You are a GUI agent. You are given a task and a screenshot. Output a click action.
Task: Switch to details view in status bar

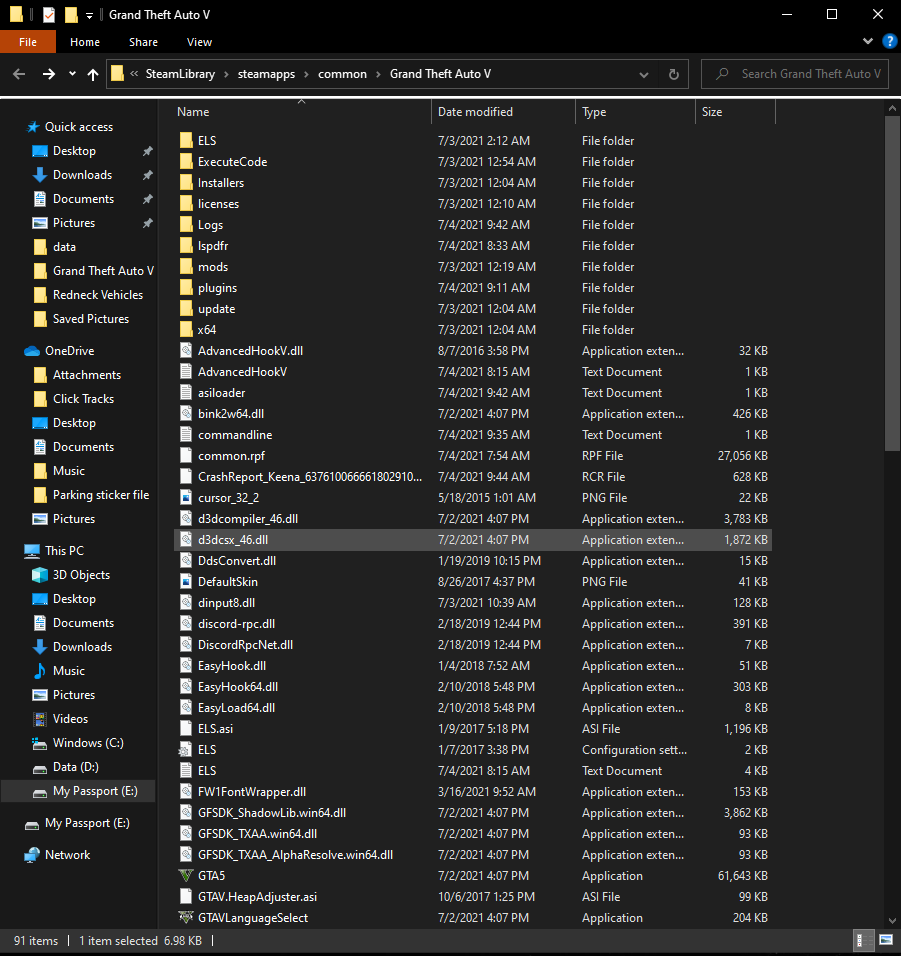point(861,941)
